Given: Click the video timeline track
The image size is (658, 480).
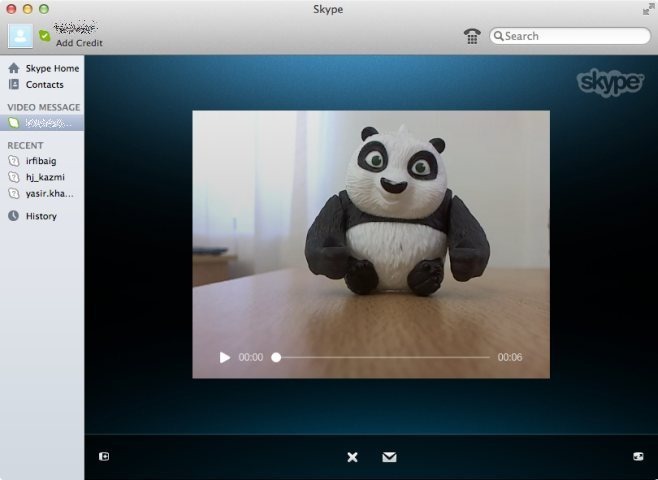Looking at the screenshot, I should pyautogui.click(x=381, y=357).
